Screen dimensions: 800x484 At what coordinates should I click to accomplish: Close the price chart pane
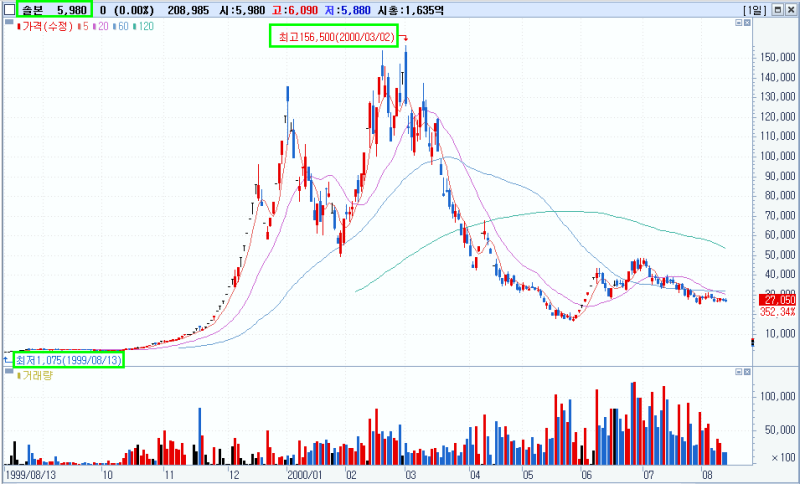point(747,22)
